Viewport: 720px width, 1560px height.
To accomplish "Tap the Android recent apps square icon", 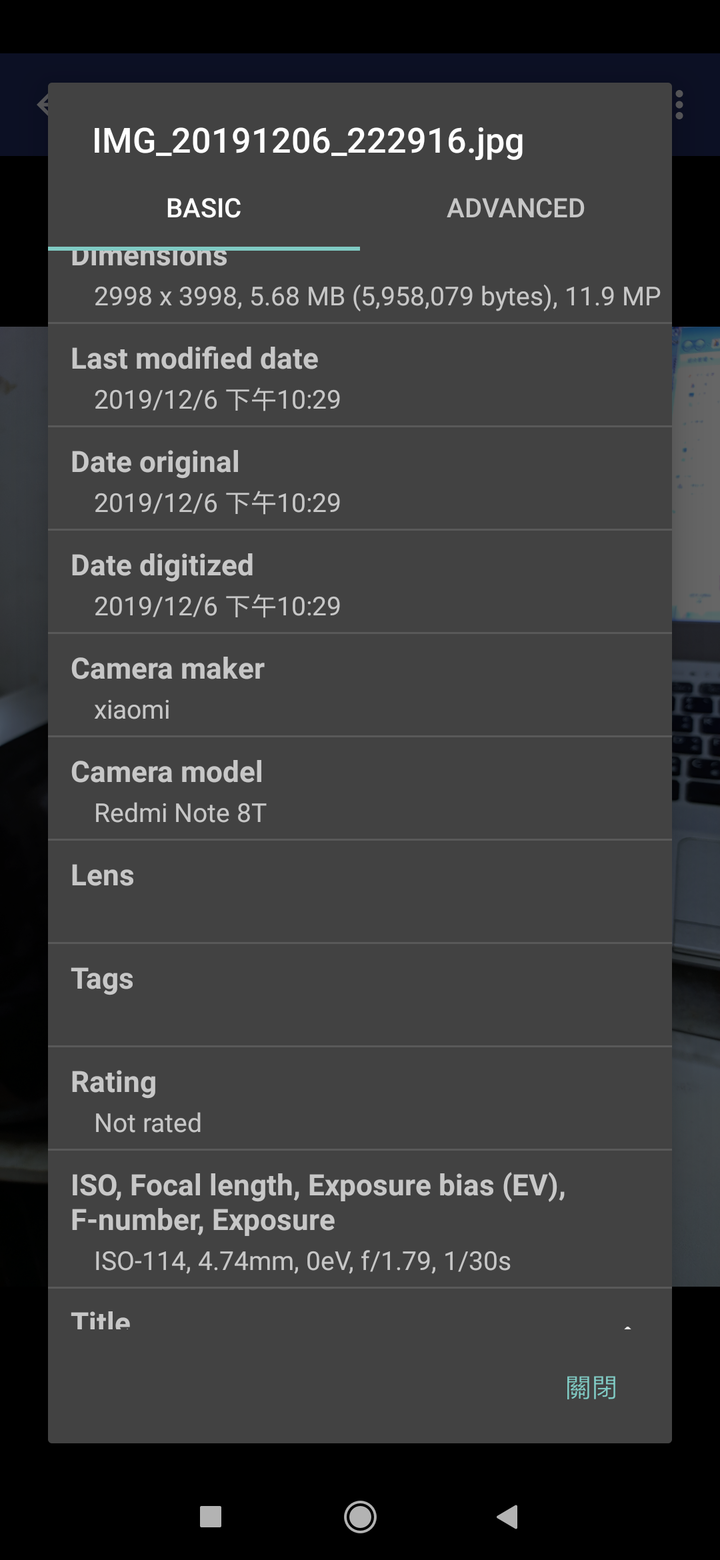I will click(210, 1516).
